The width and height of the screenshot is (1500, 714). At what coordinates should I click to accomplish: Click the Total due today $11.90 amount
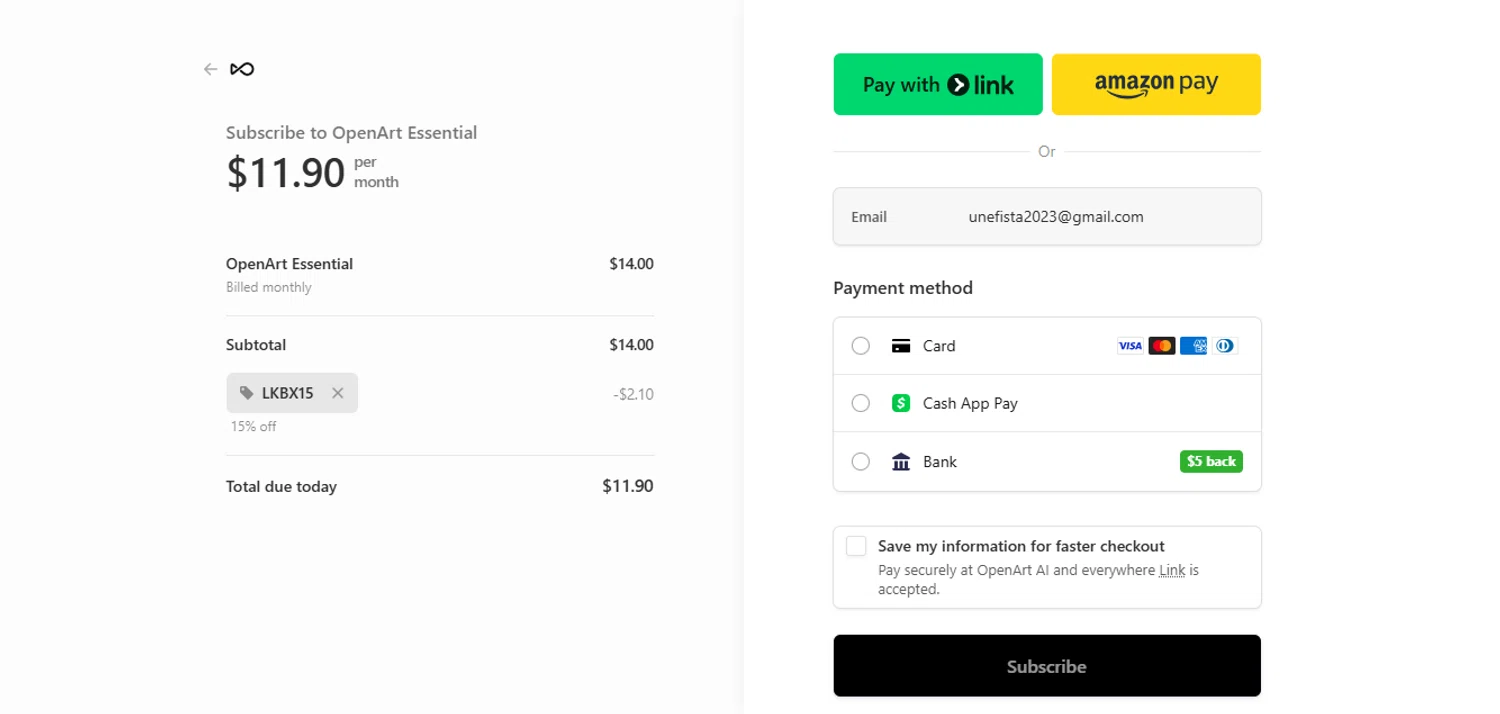pyautogui.click(x=628, y=486)
